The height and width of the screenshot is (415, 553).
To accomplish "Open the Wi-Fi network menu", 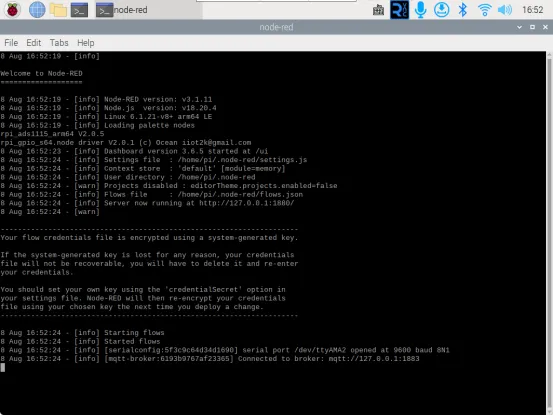I will [x=485, y=10].
